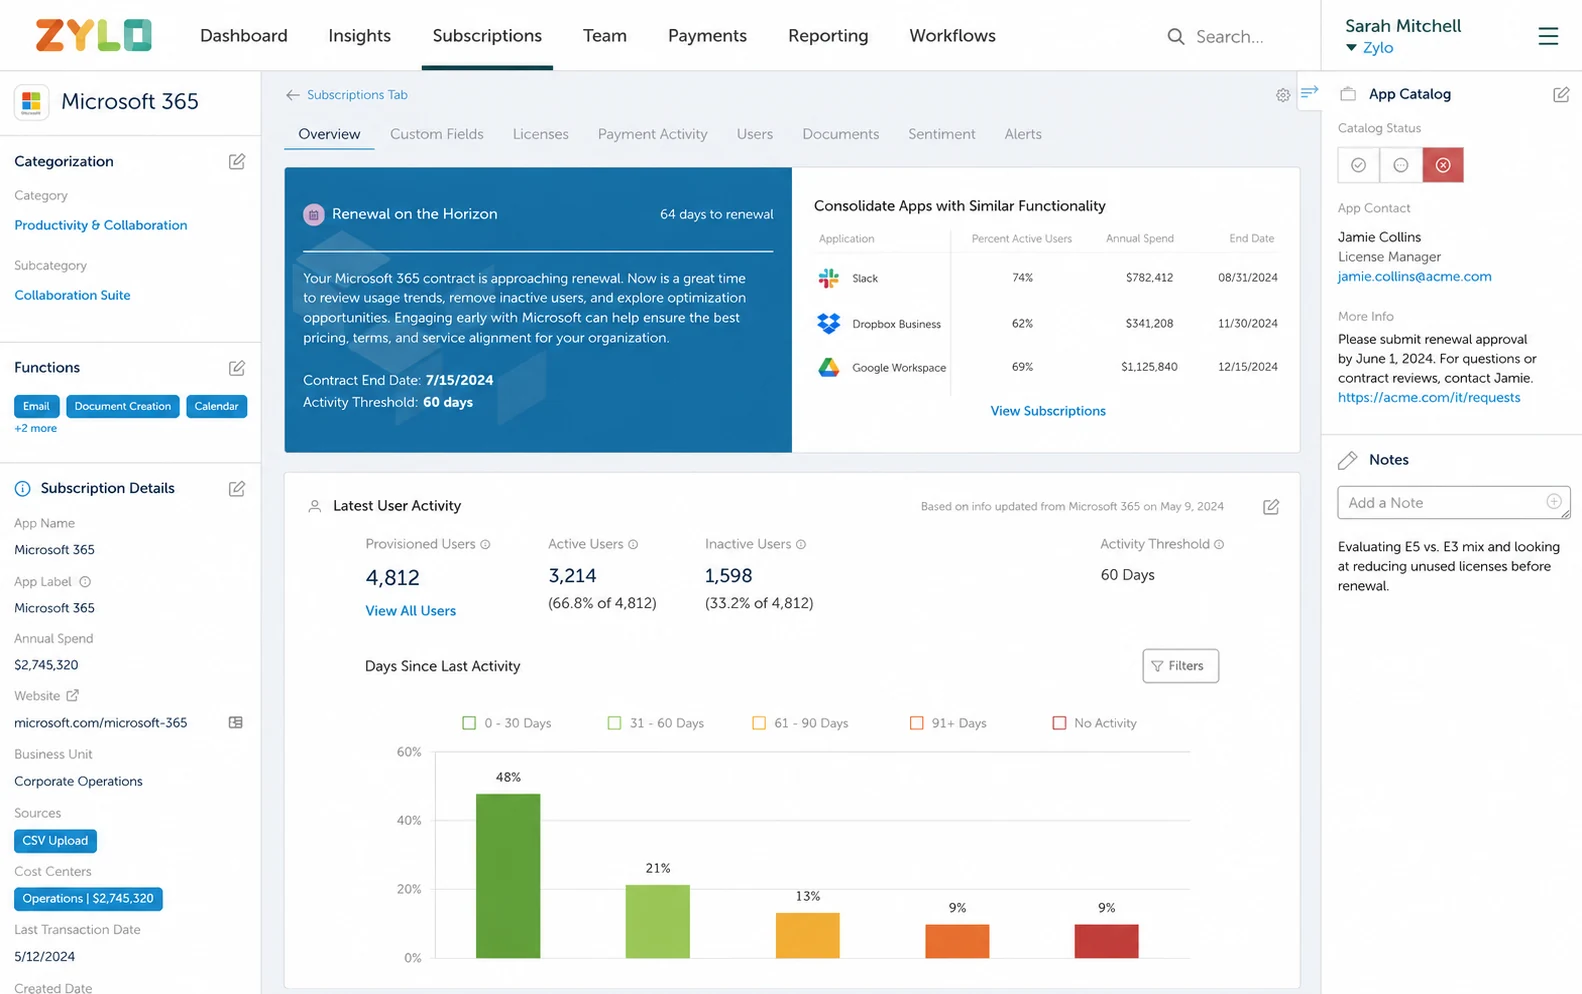This screenshot has height=994, width=1582.
Task: Set catalog status to approved checkmark
Action: coord(1358,165)
